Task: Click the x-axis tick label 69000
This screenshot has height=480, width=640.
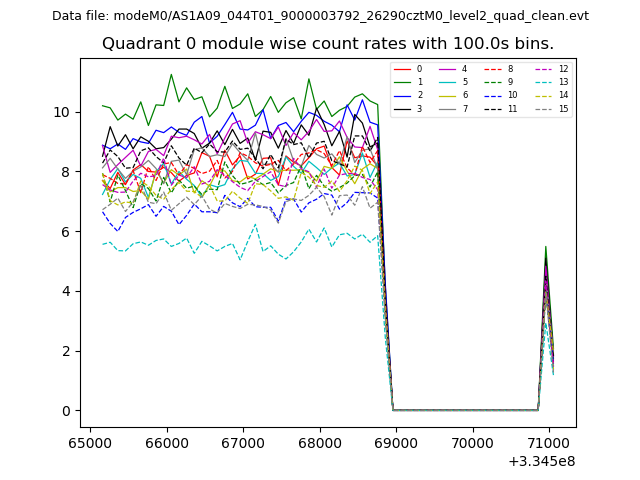Action: [395, 442]
